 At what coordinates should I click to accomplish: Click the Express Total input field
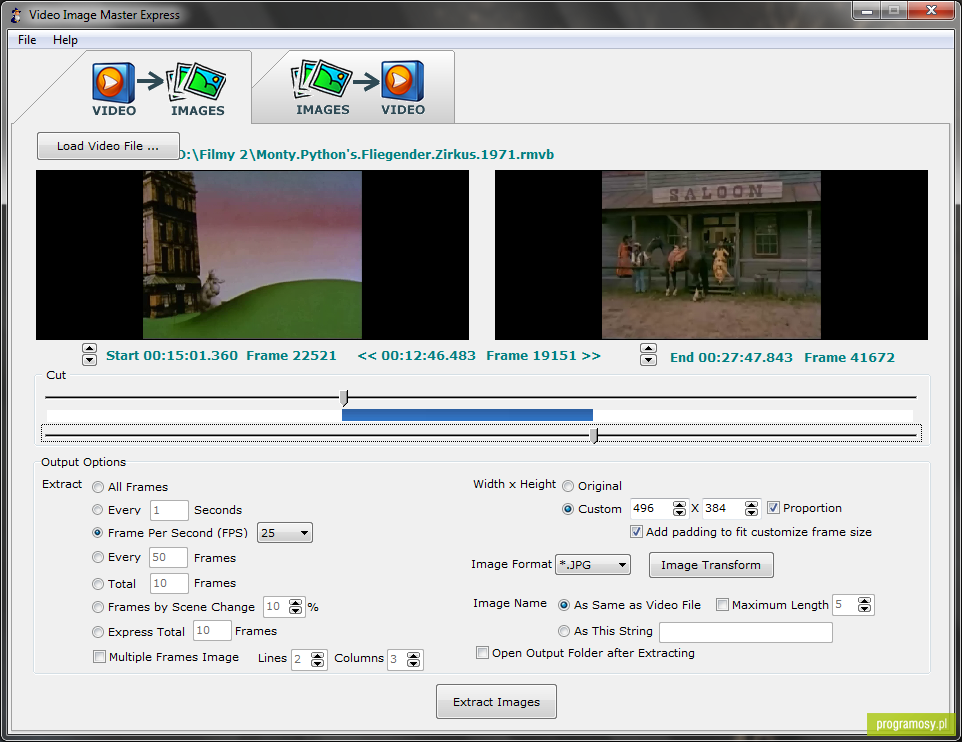tap(212, 630)
